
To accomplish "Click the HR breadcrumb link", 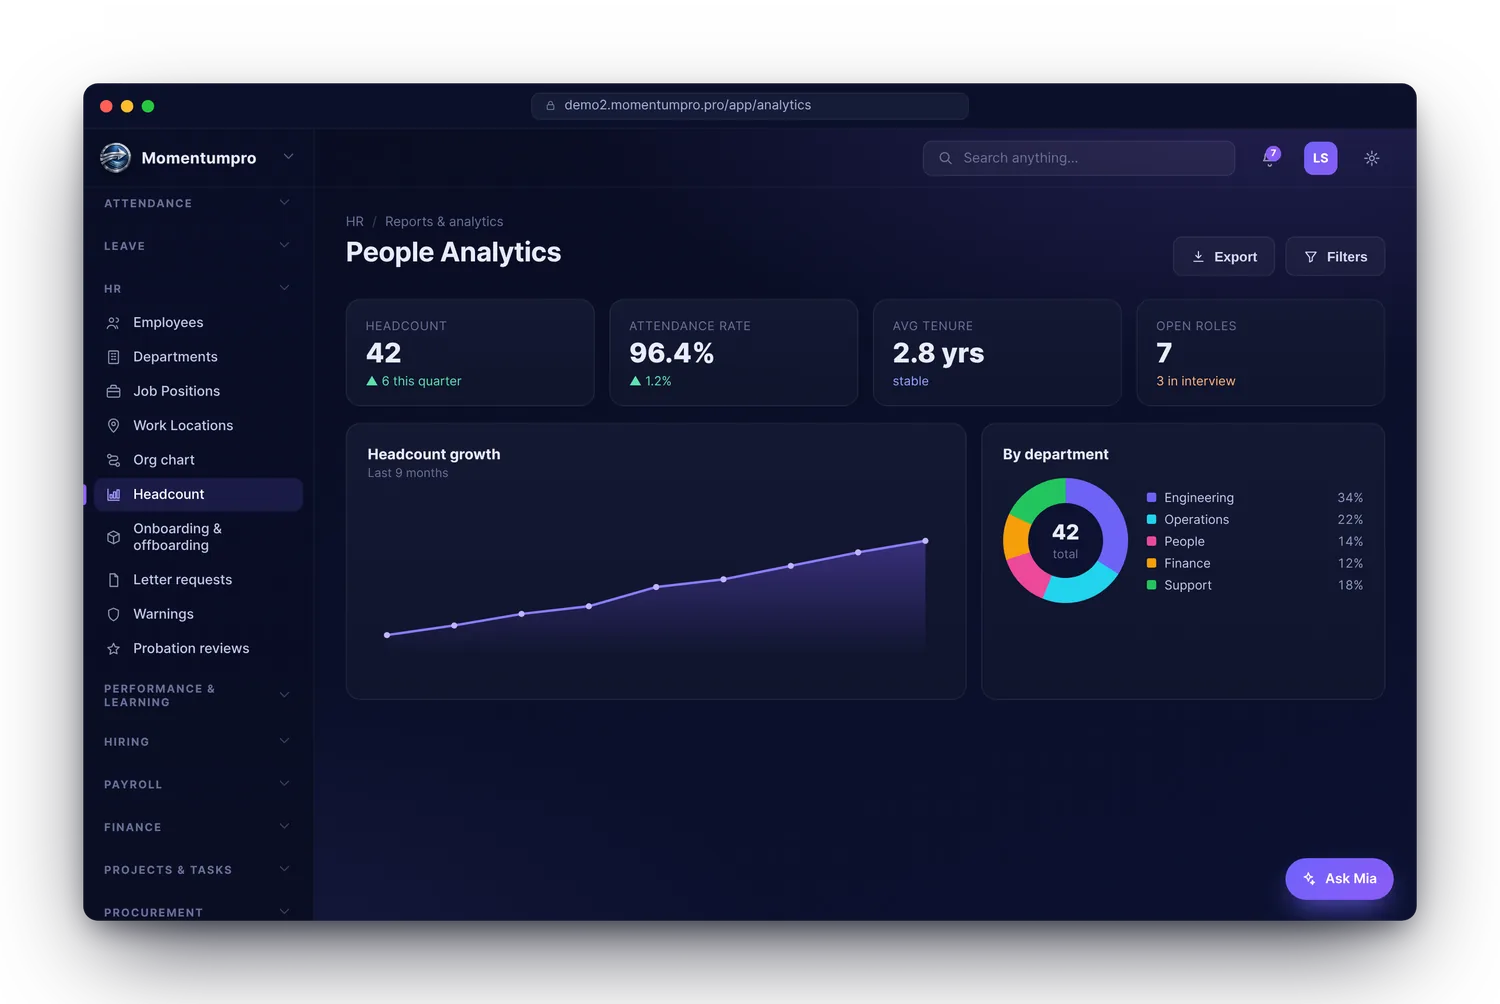I will pyautogui.click(x=355, y=222).
